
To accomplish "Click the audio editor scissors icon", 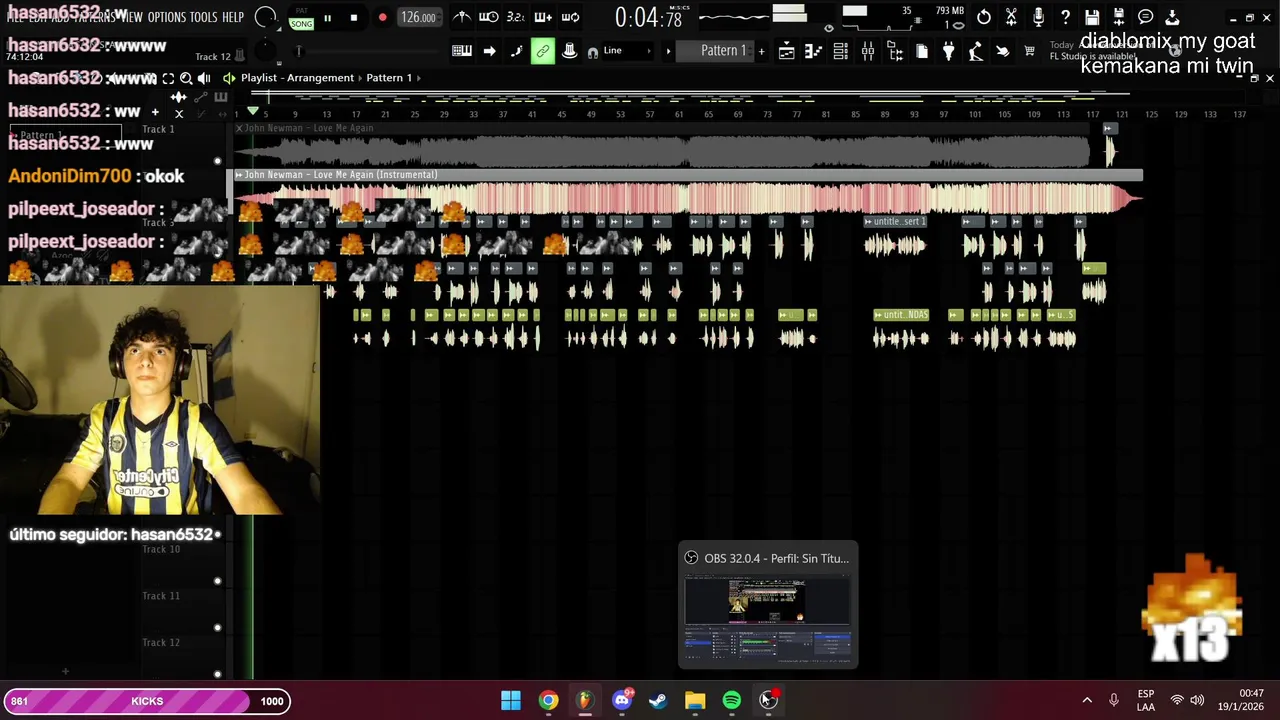I will [x=1011, y=17].
